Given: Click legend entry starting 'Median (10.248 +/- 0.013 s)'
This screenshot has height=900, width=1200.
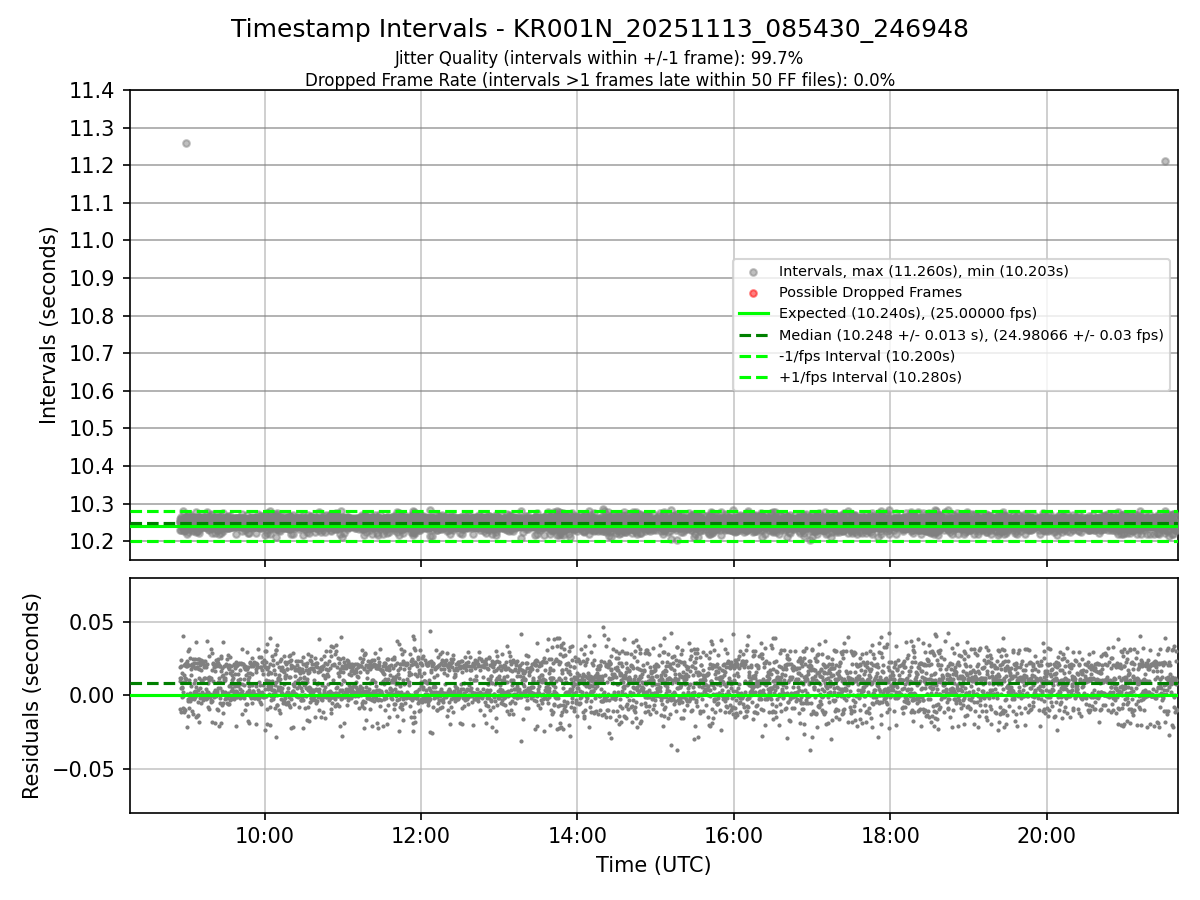Looking at the screenshot, I should coord(971,335).
